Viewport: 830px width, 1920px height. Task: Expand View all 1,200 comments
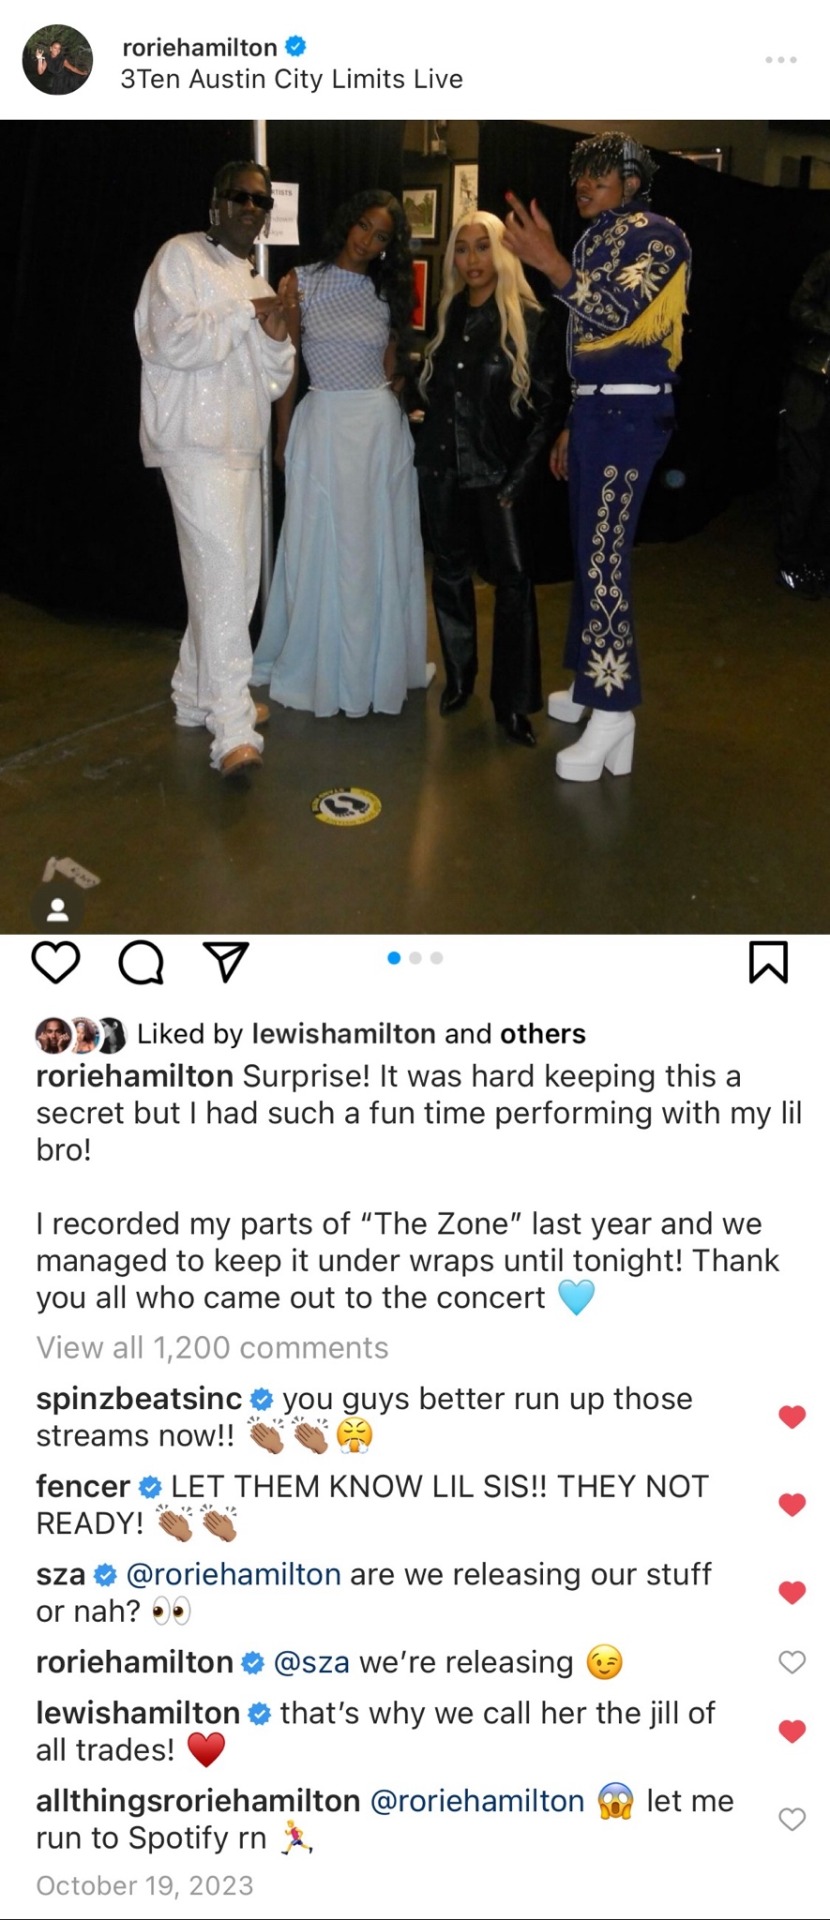pos(212,1348)
